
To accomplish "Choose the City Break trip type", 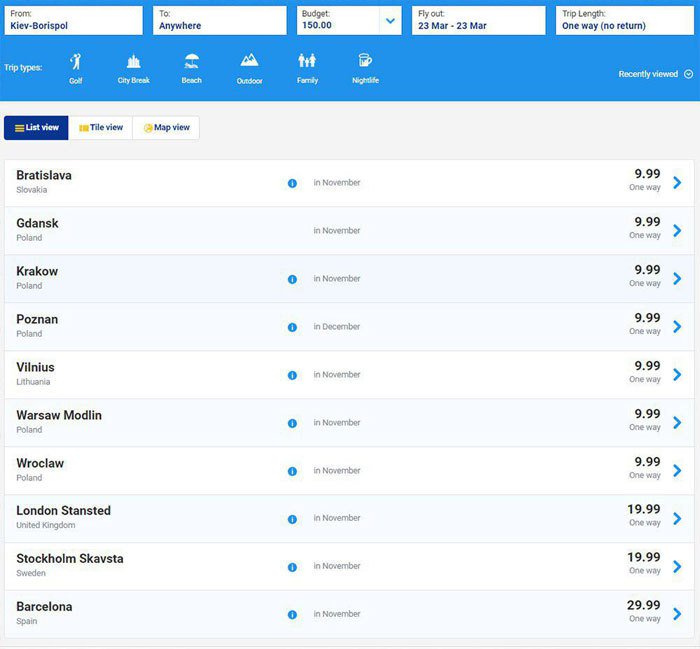I will (x=133, y=63).
